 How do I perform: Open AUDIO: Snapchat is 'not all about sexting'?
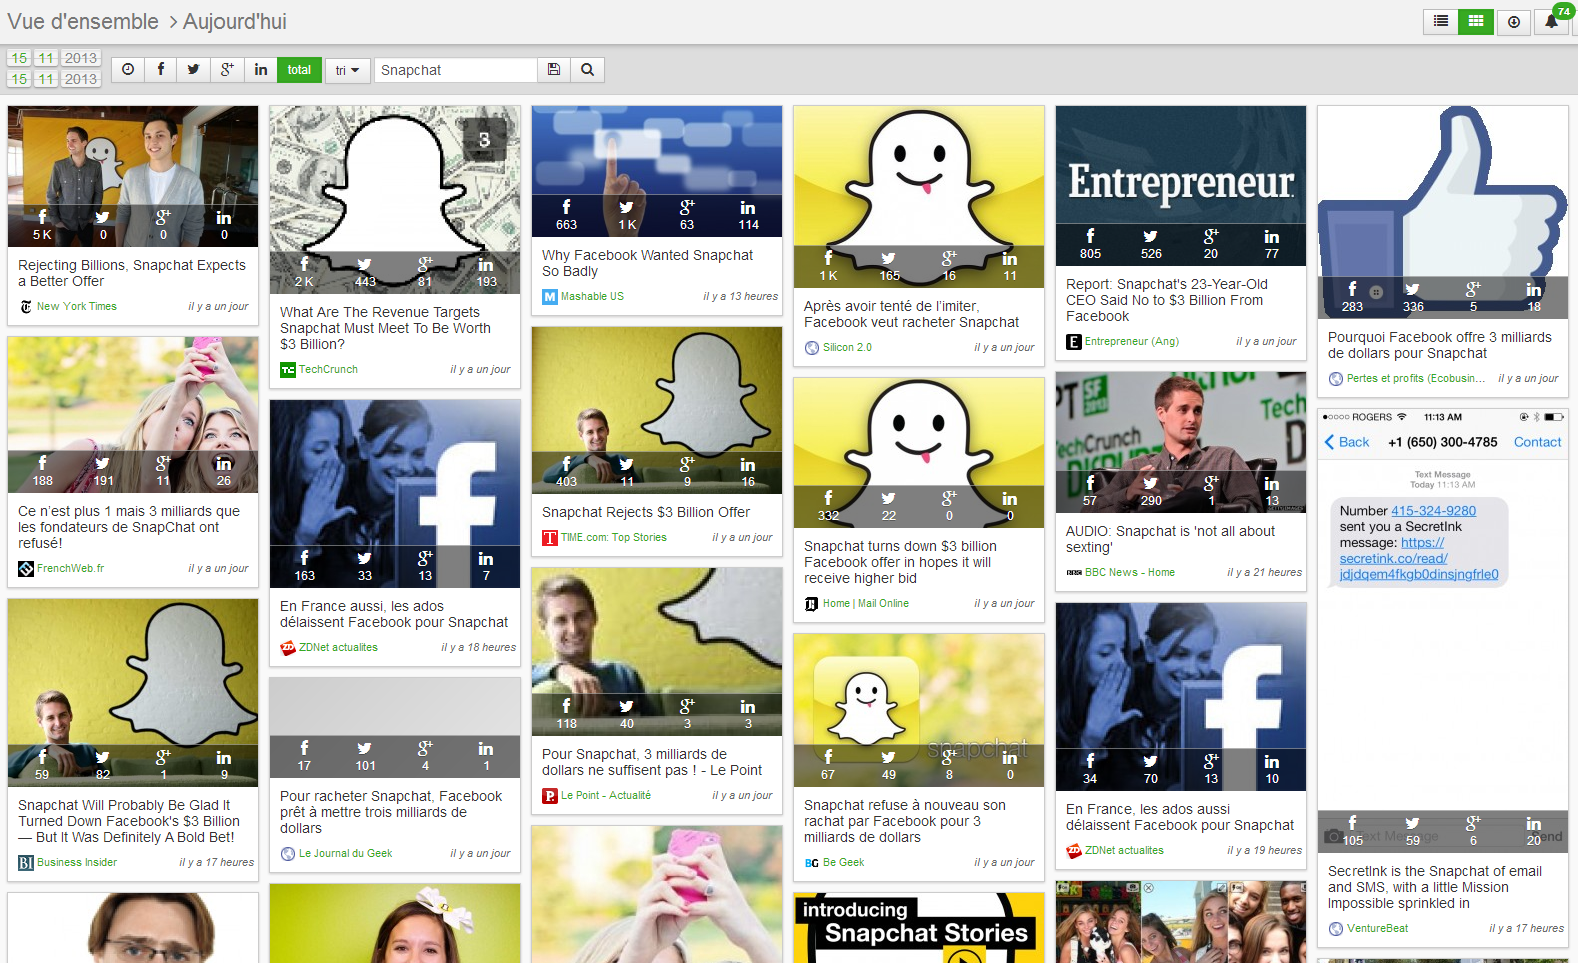(x=1170, y=539)
